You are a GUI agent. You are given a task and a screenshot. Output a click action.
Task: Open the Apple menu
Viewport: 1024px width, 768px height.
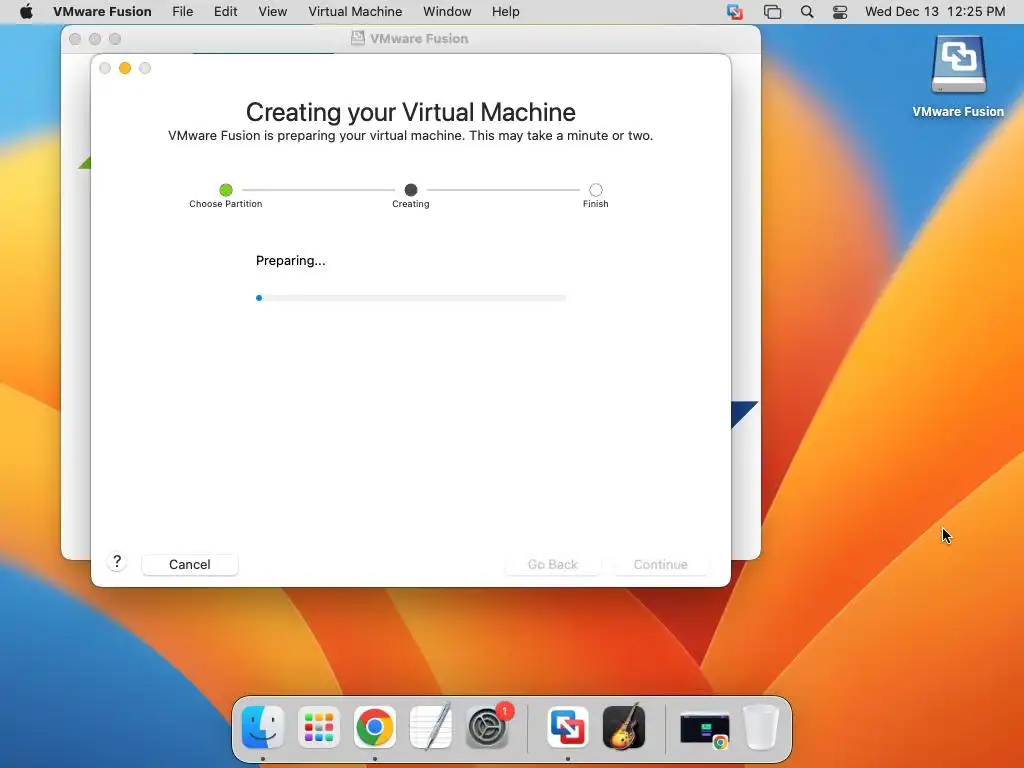click(26, 12)
